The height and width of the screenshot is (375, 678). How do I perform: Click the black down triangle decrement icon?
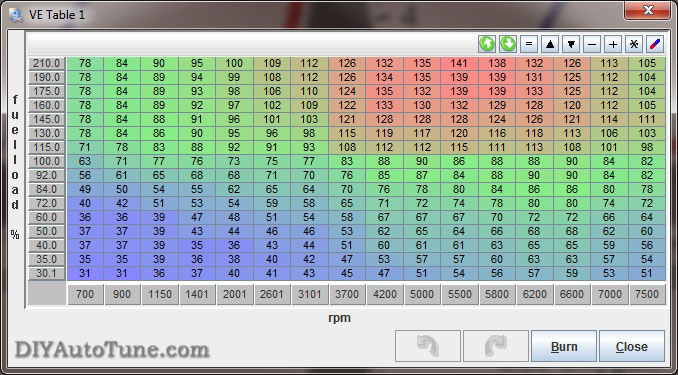tap(571, 44)
